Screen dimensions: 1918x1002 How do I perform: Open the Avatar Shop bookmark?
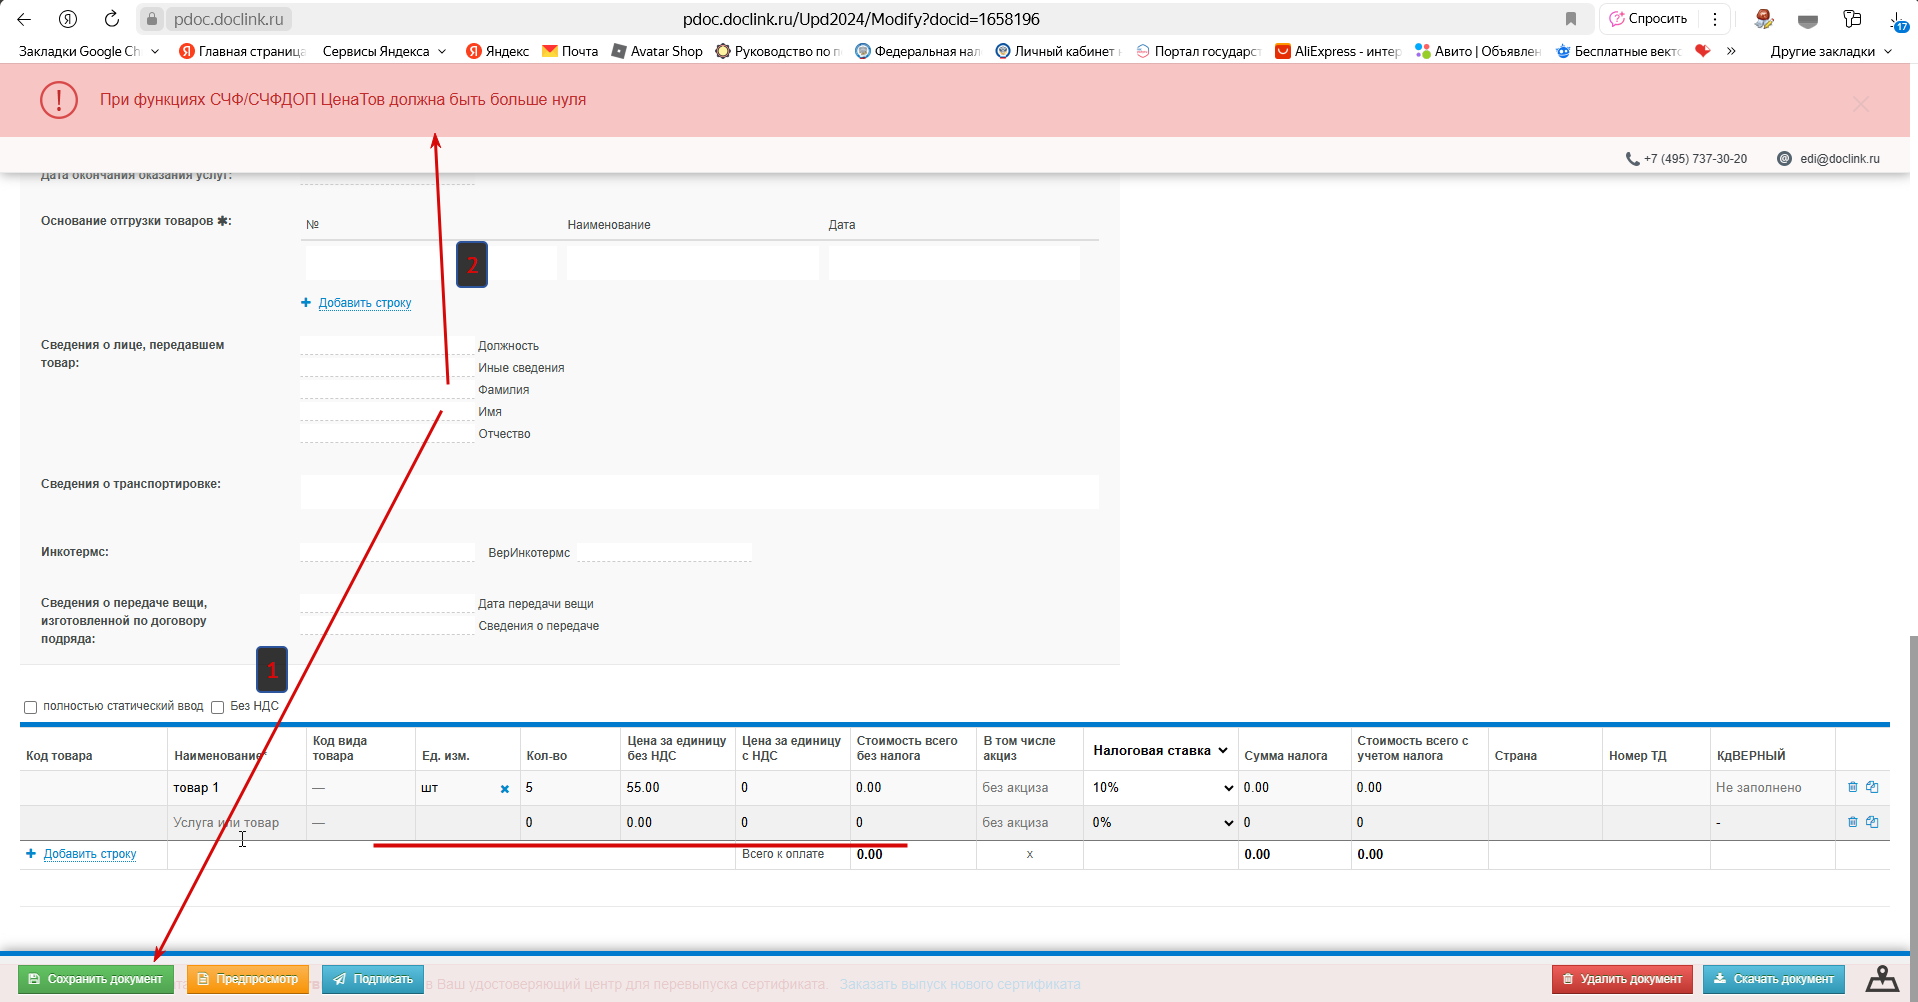coord(657,51)
